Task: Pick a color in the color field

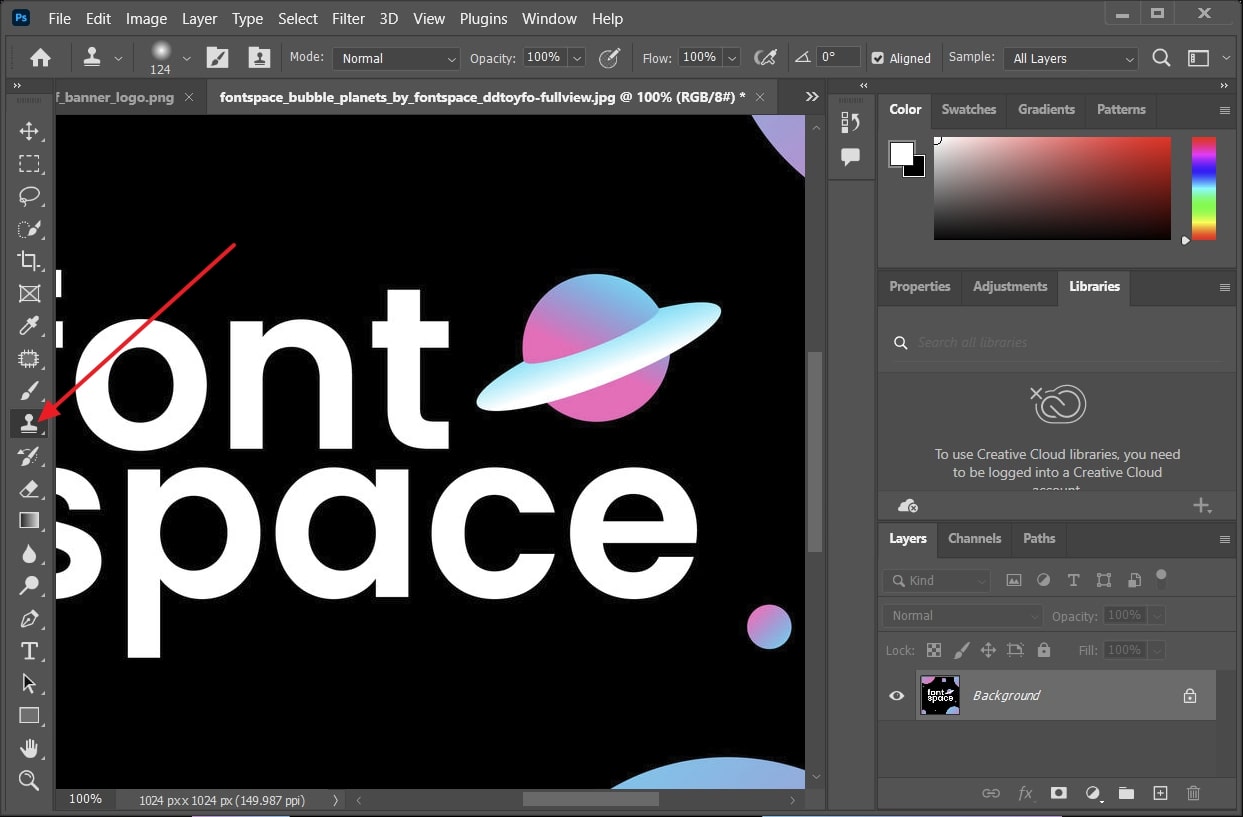Action: tap(1052, 188)
